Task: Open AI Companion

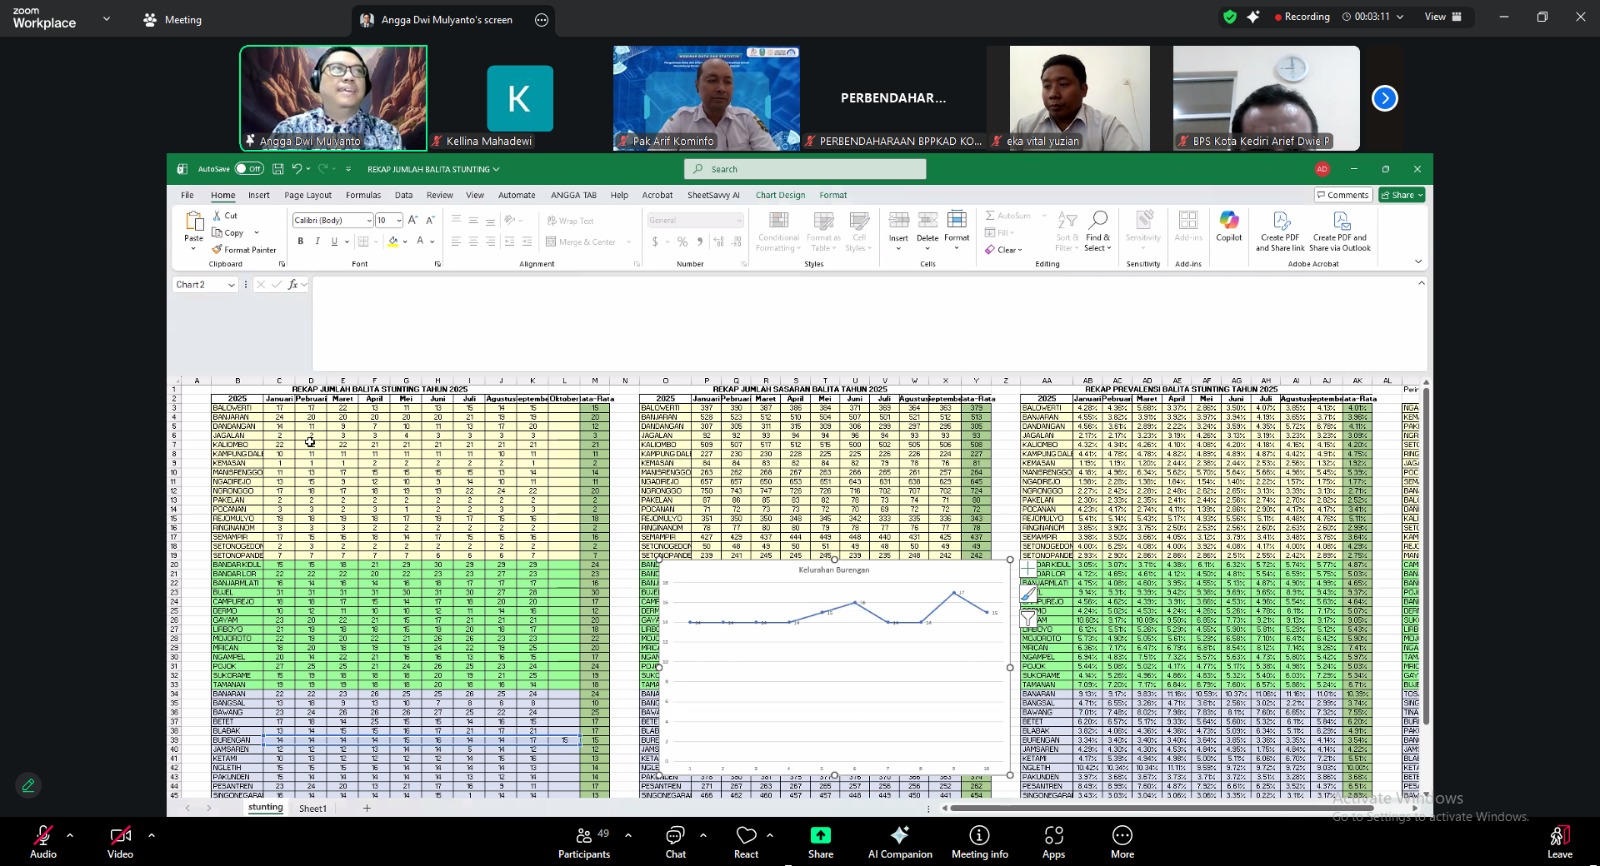Action: (x=899, y=836)
